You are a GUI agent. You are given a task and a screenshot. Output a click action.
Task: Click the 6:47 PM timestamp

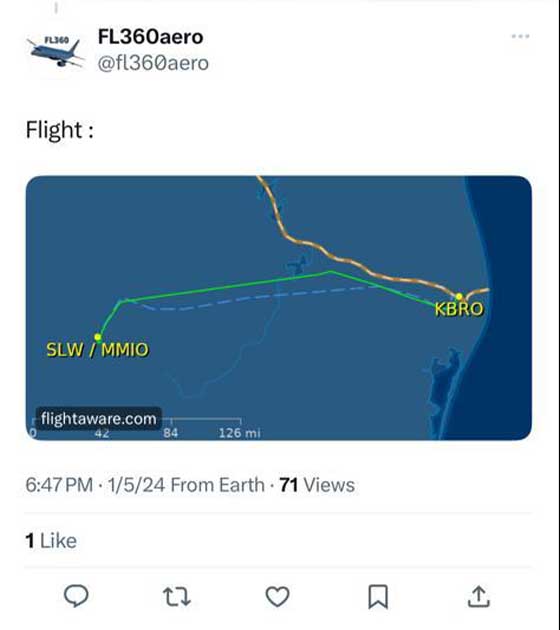[59, 485]
